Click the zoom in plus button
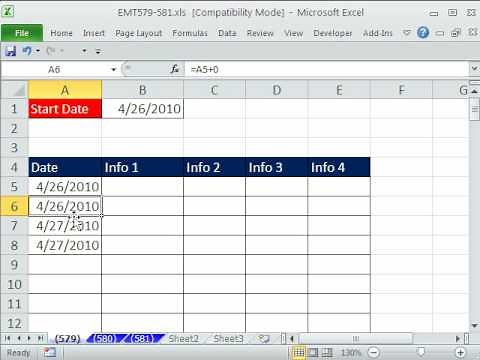 pos(460,352)
